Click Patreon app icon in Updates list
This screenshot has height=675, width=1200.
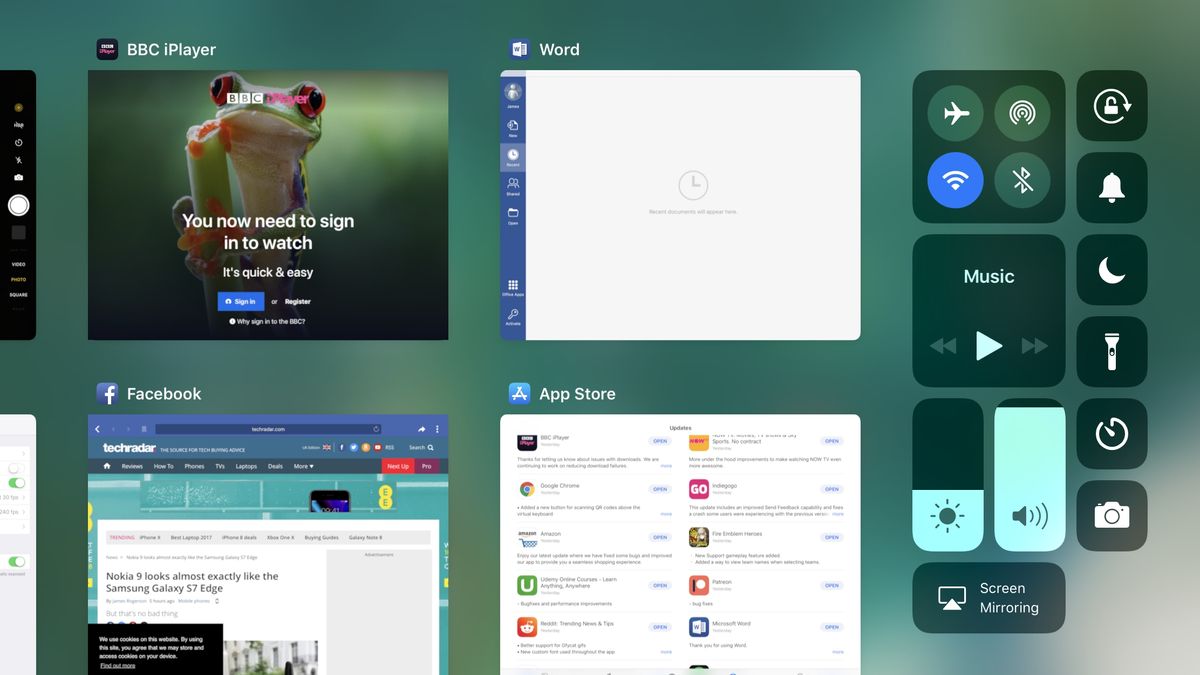tap(699, 585)
